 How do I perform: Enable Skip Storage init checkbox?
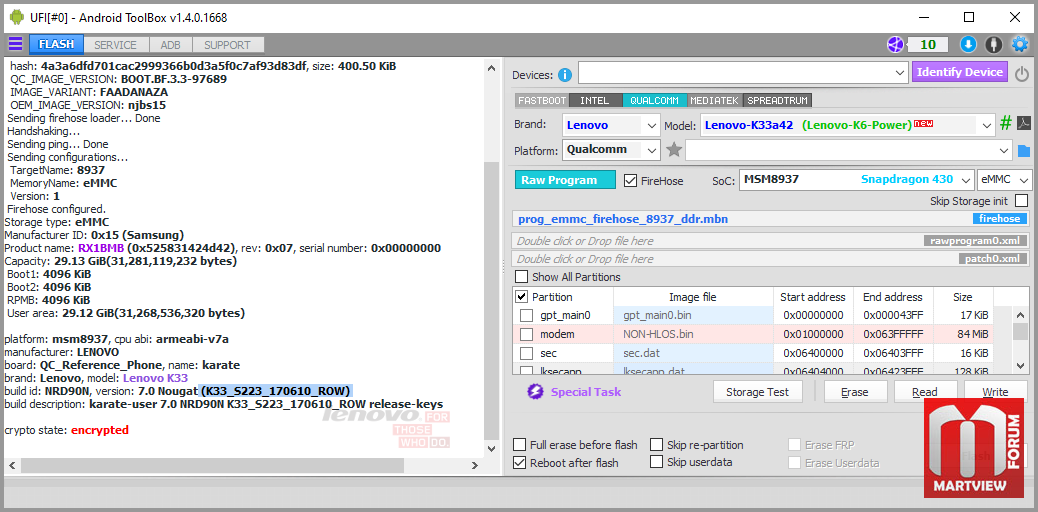click(1021, 200)
